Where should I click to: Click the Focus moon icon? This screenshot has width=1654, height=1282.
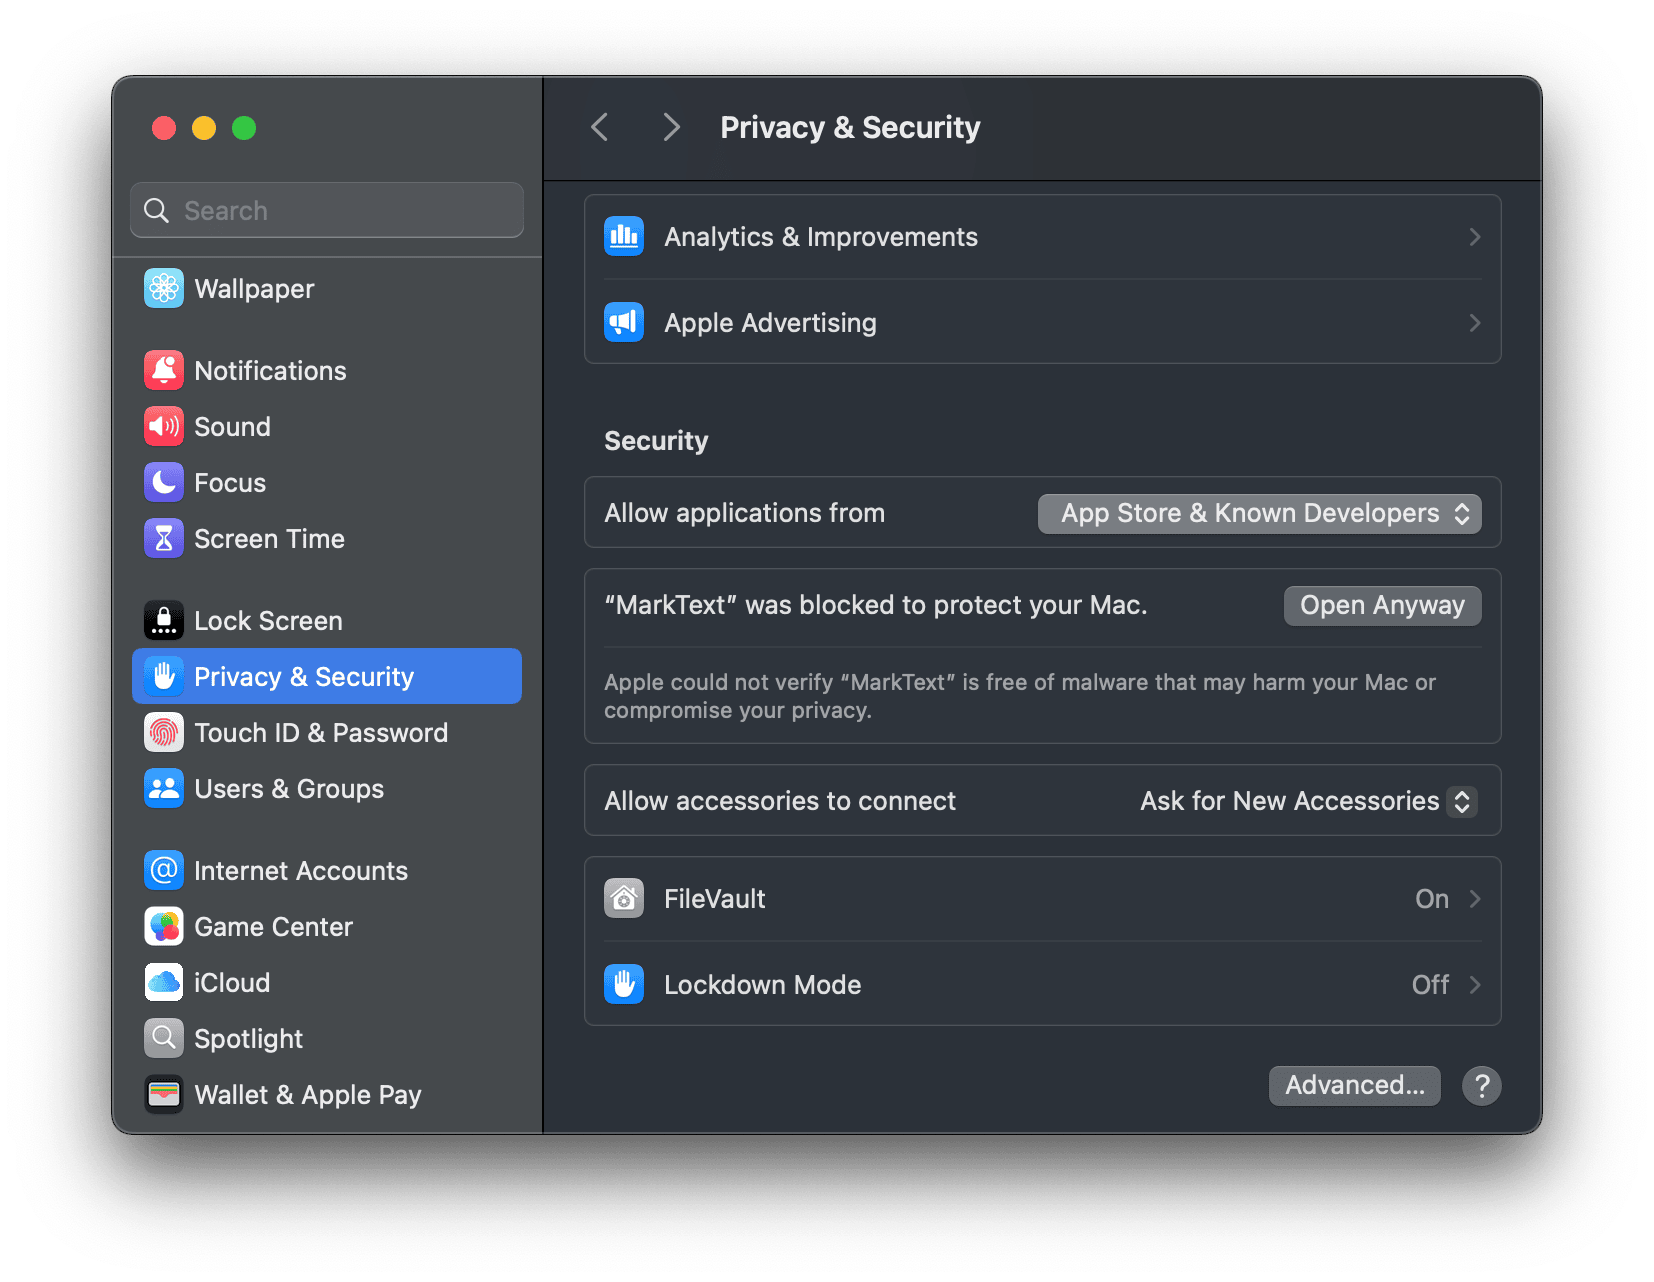pyautogui.click(x=164, y=483)
